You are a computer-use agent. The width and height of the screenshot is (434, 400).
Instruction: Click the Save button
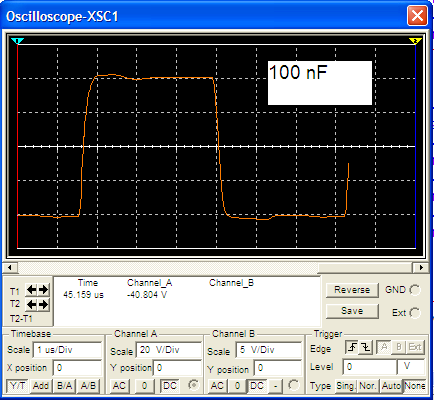(352, 311)
